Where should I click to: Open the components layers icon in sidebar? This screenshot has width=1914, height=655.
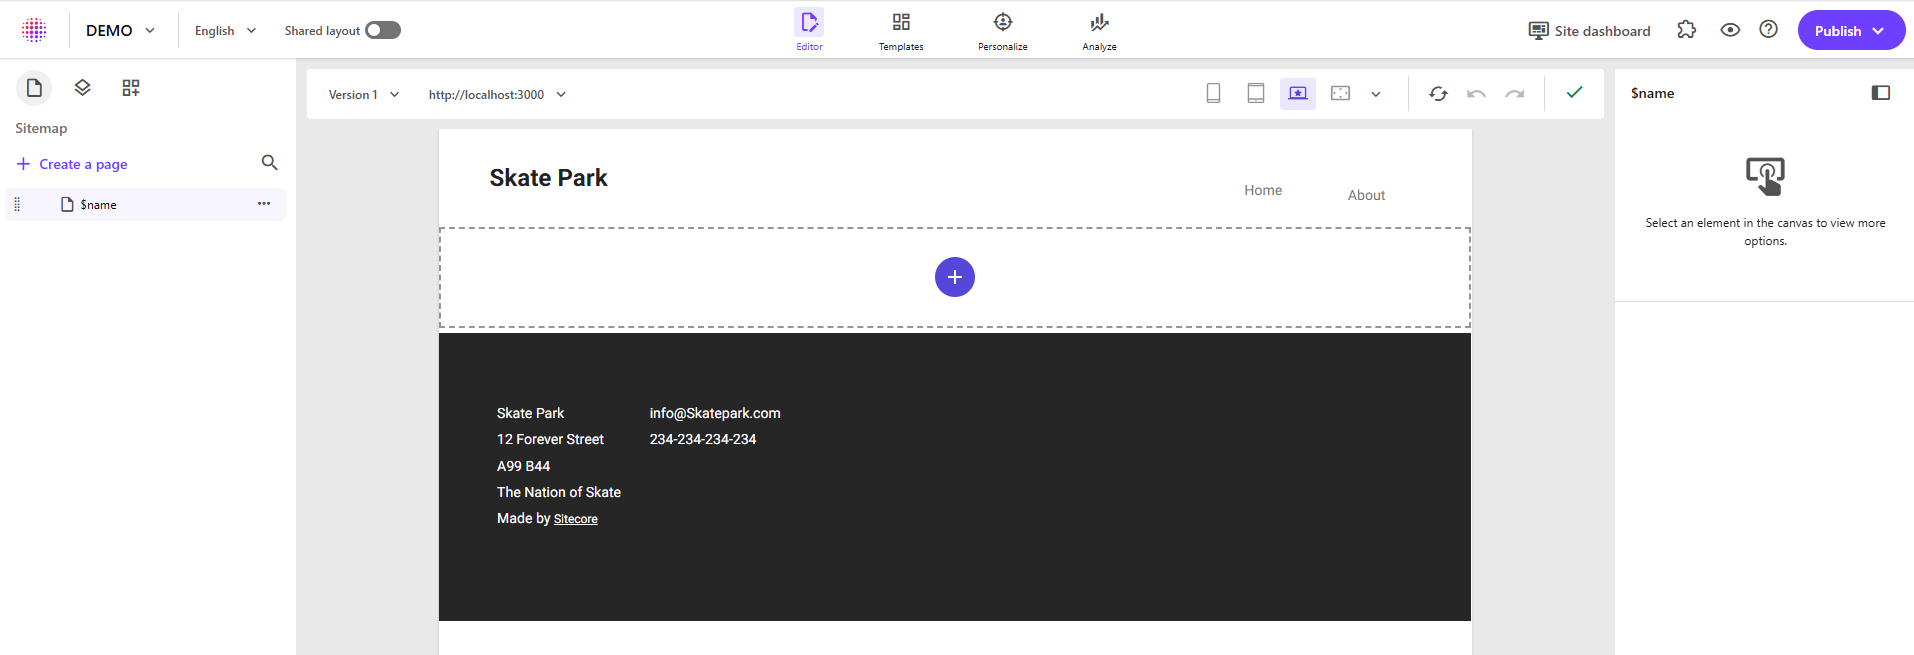click(x=83, y=88)
